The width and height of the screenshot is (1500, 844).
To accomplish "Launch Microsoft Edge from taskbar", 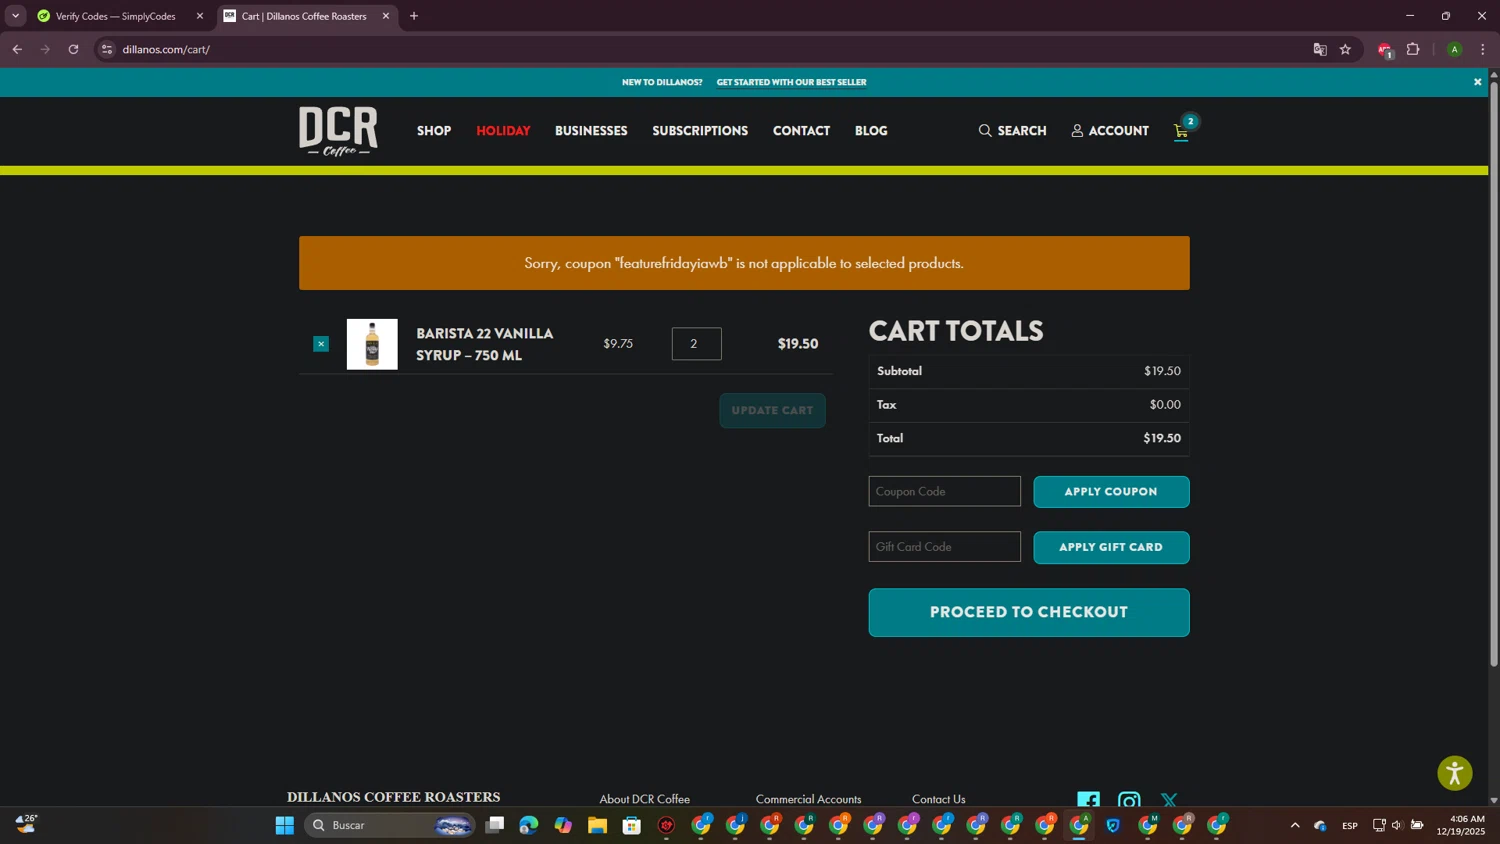I will (x=529, y=825).
